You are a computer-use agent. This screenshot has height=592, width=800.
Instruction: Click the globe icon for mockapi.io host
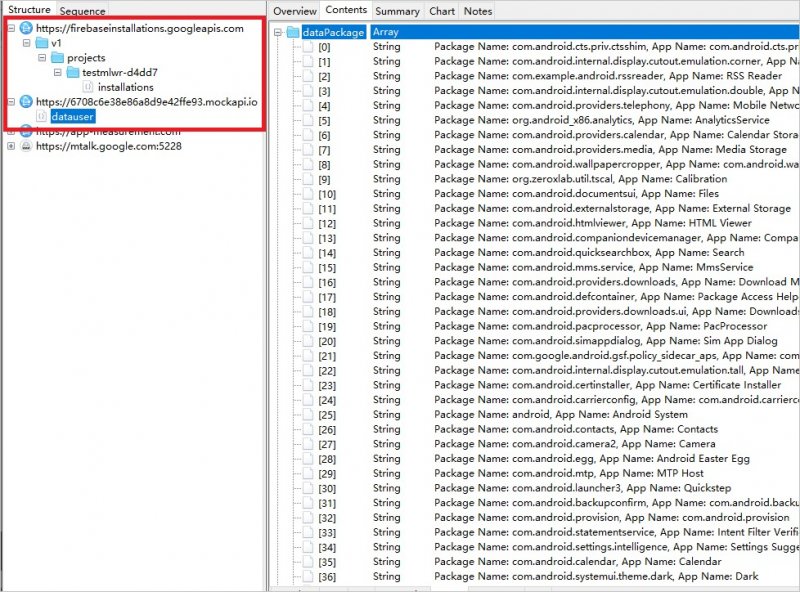click(x=25, y=102)
